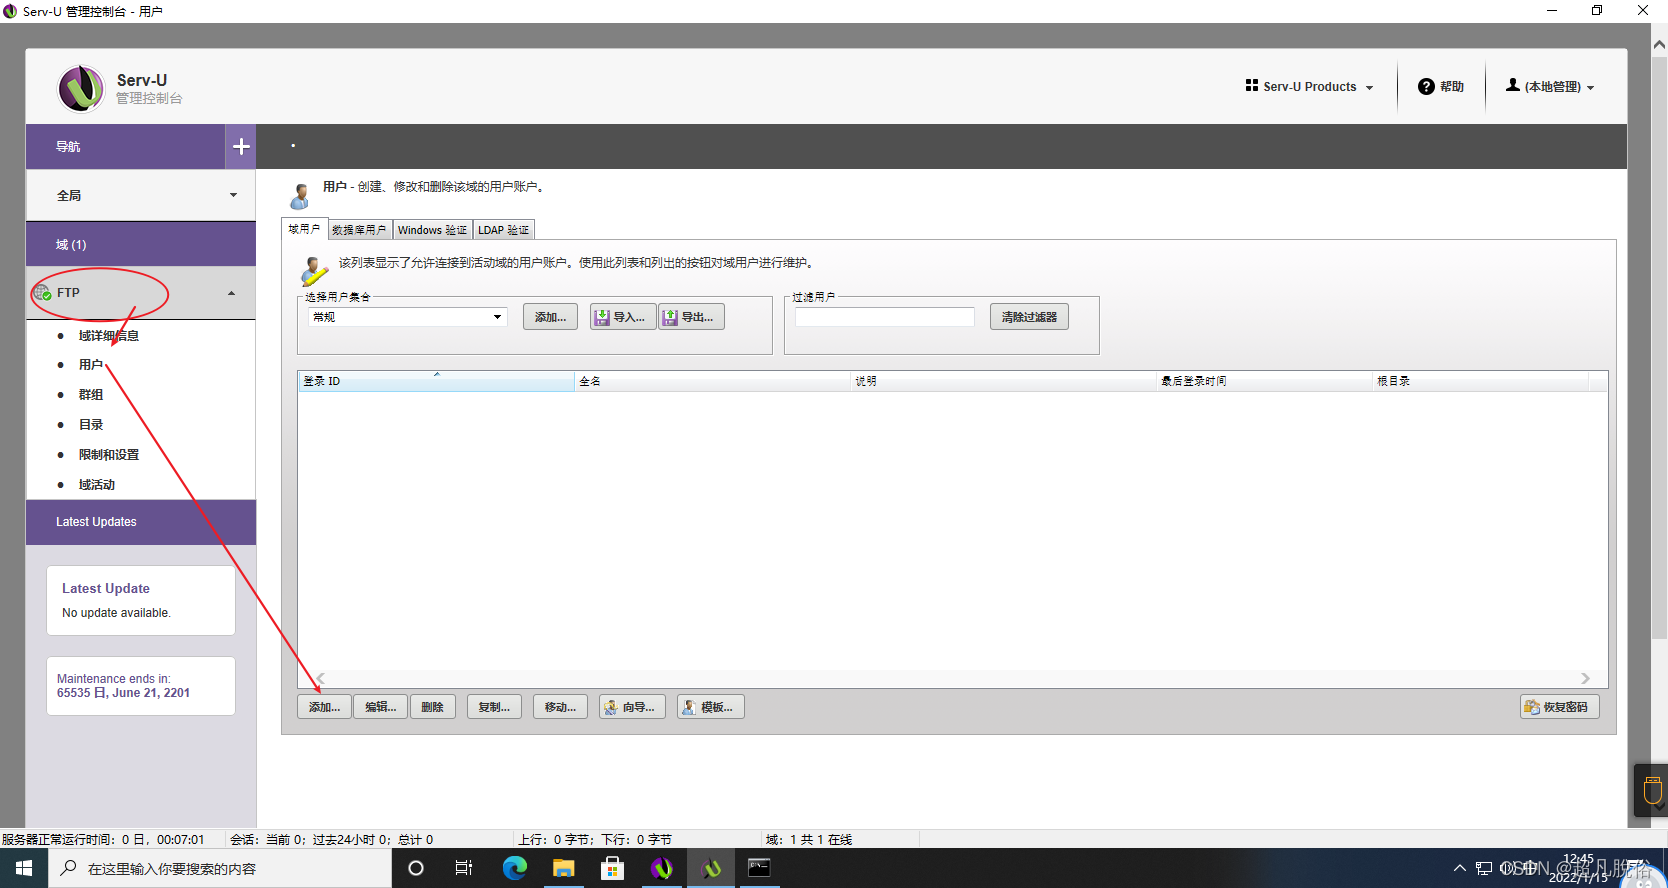Click the FTP domain globe icon
Screen dimensions: 1668x888
click(x=42, y=293)
